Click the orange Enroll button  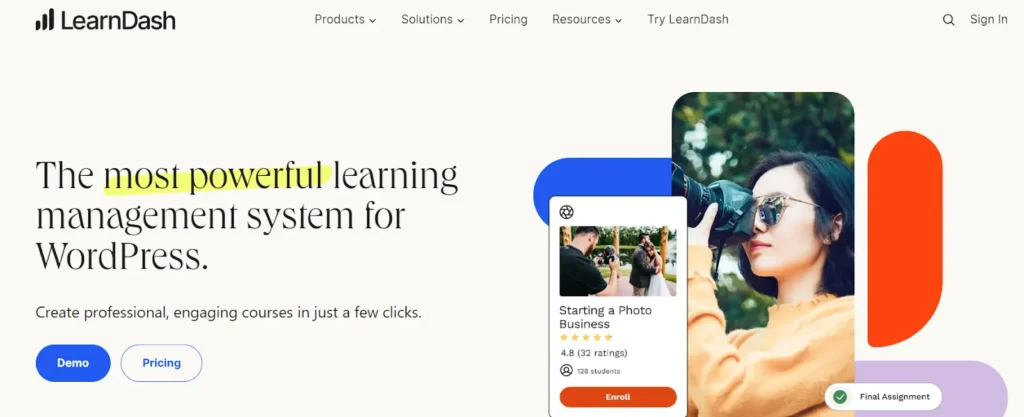[618, 397]
